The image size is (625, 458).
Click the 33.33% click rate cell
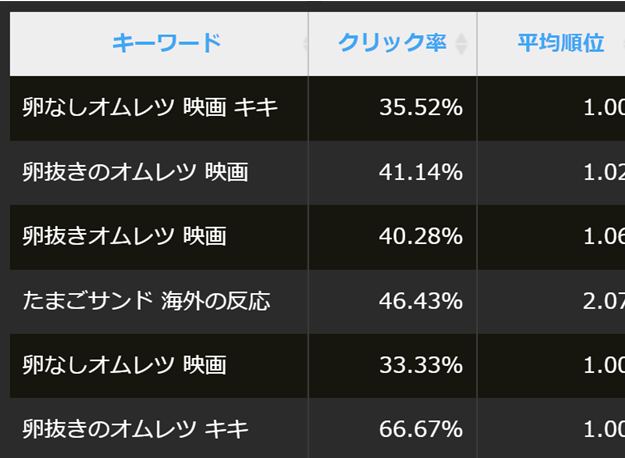pyautogui.click(x=393, y=366)
